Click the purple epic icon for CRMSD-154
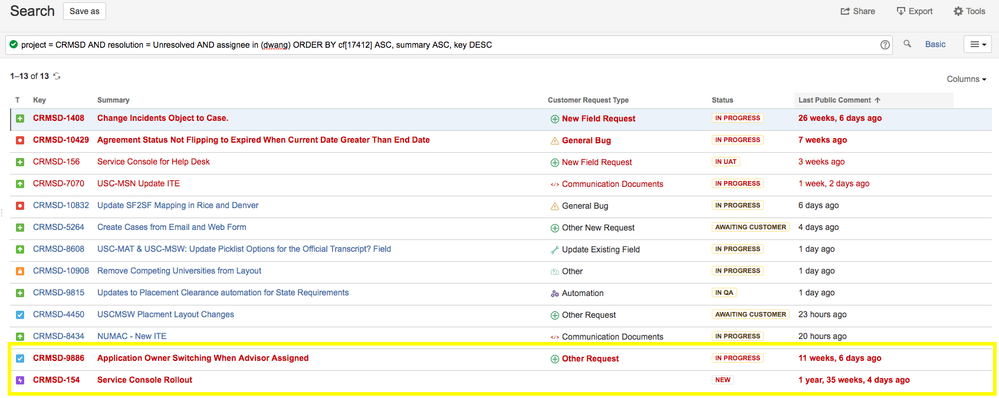Viewport: 999px width, 398px height. 20,380
